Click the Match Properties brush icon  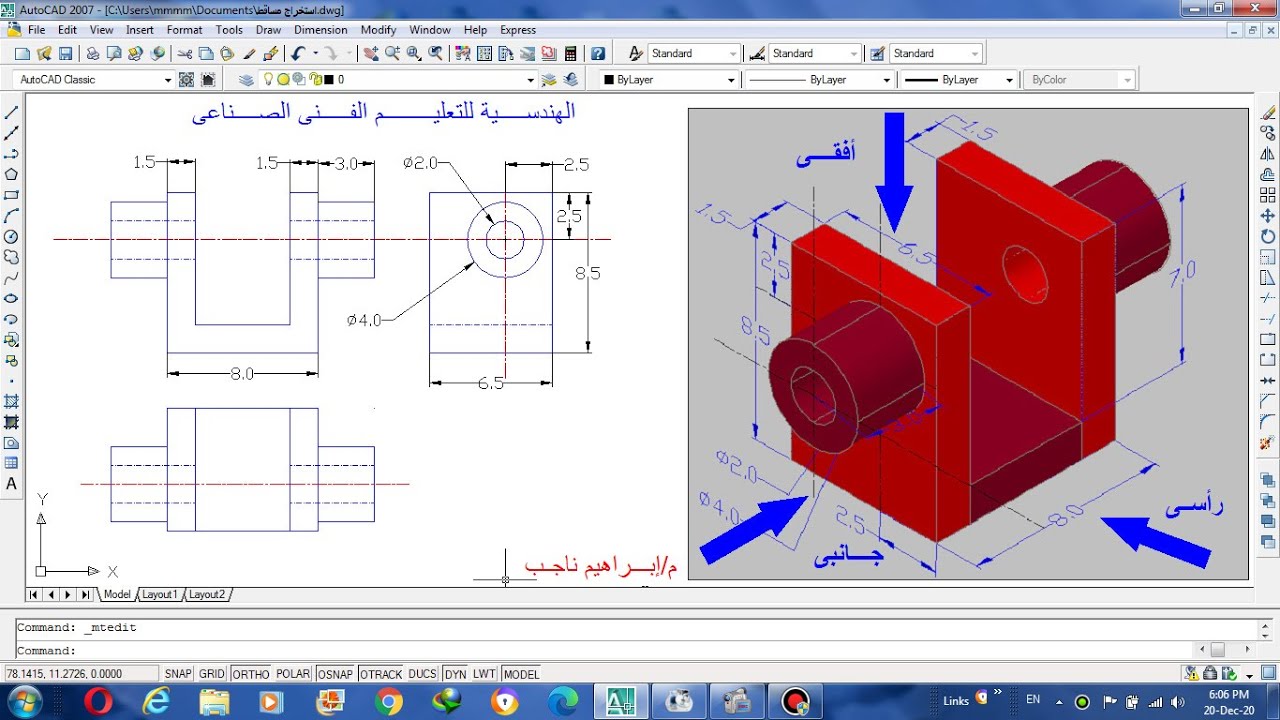(x=250, y=53)
